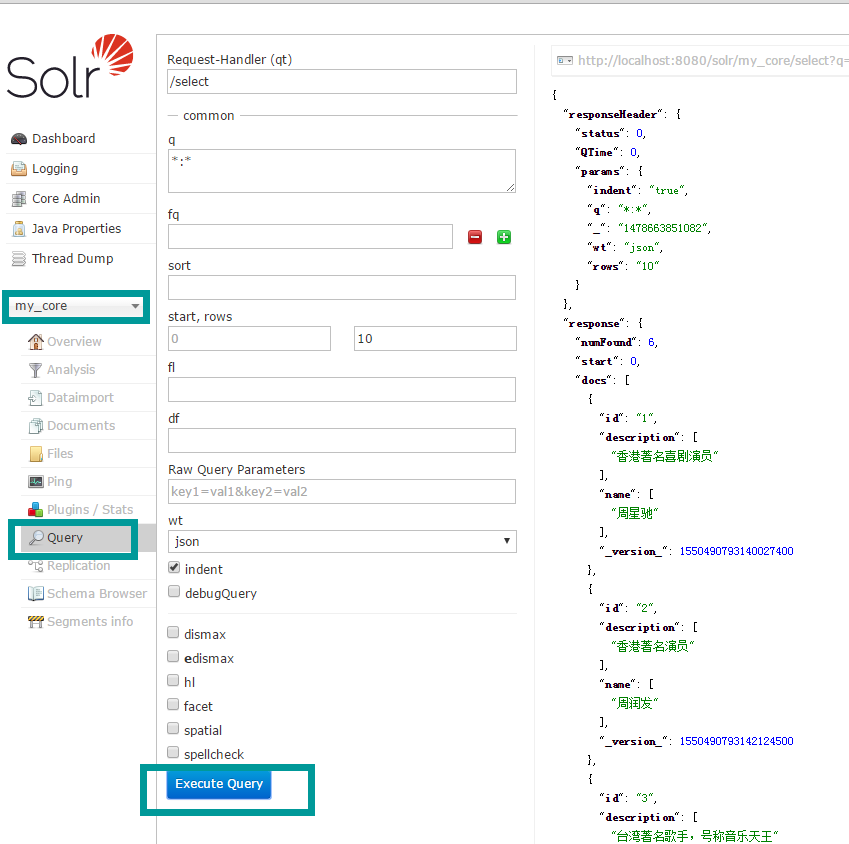Click into the df field

342,441
